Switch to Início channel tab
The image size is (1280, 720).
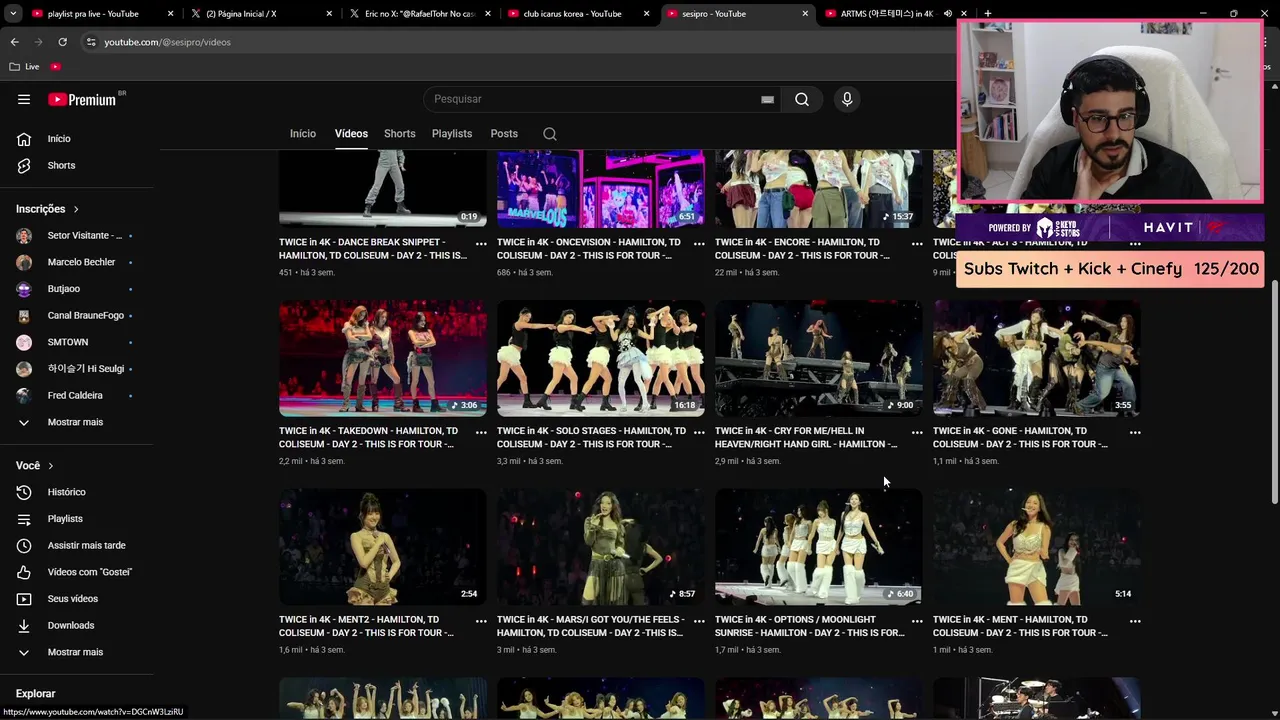pyautogui.click(x=303, y=134)
